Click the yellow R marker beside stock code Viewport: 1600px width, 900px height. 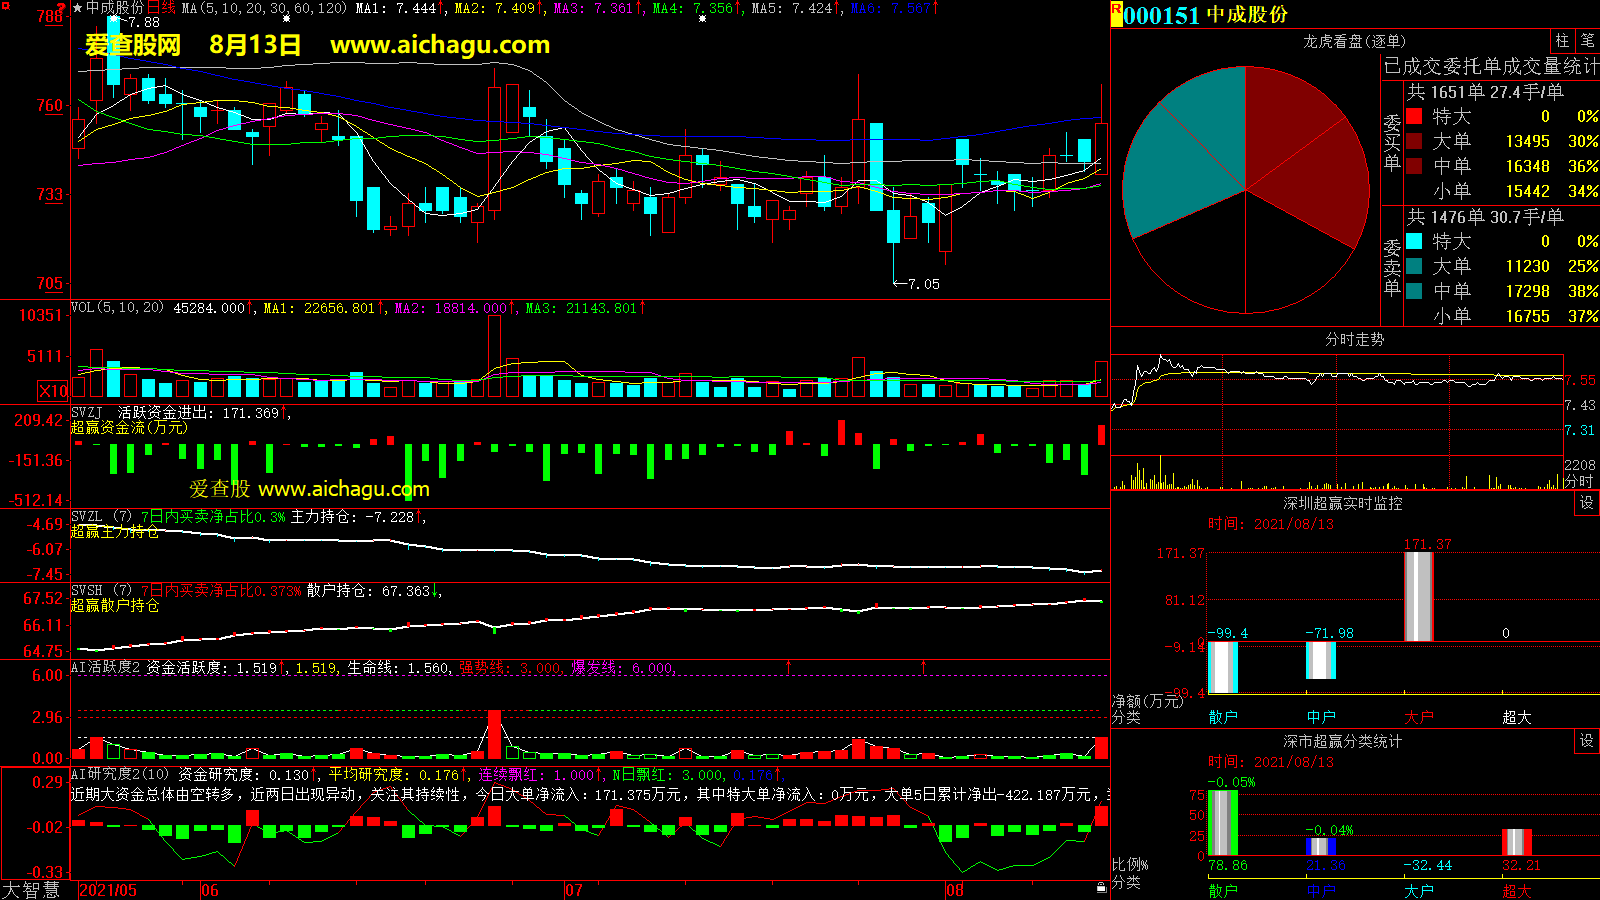(x=1116, y=9)
